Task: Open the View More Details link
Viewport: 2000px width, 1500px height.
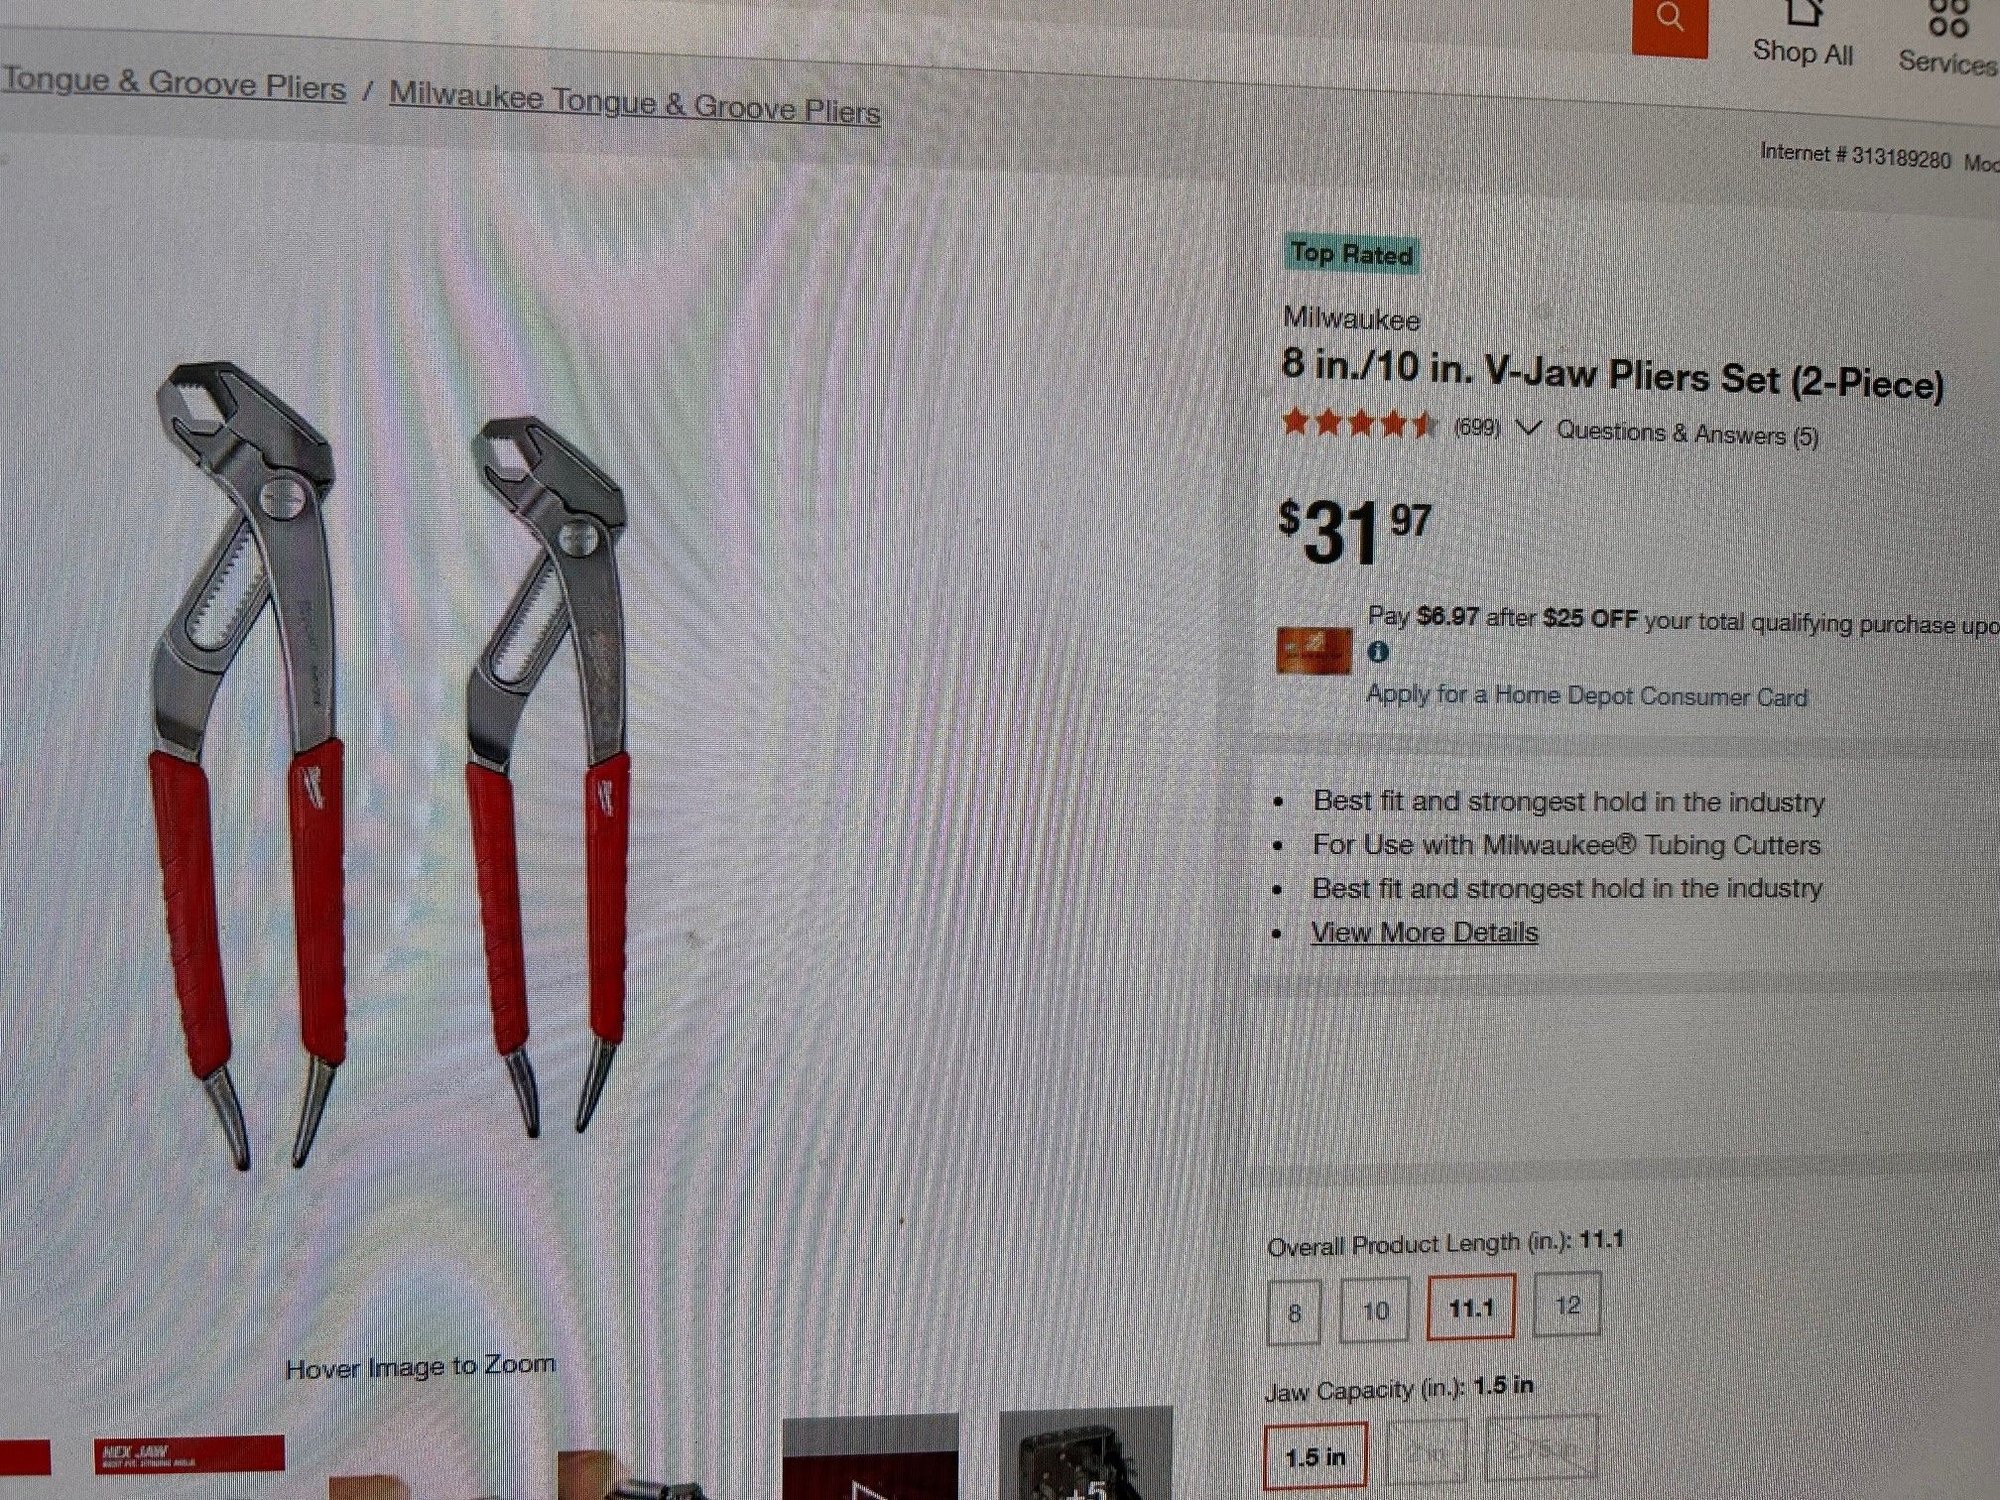Action: pyautogui.click(x=1425, y=932)
